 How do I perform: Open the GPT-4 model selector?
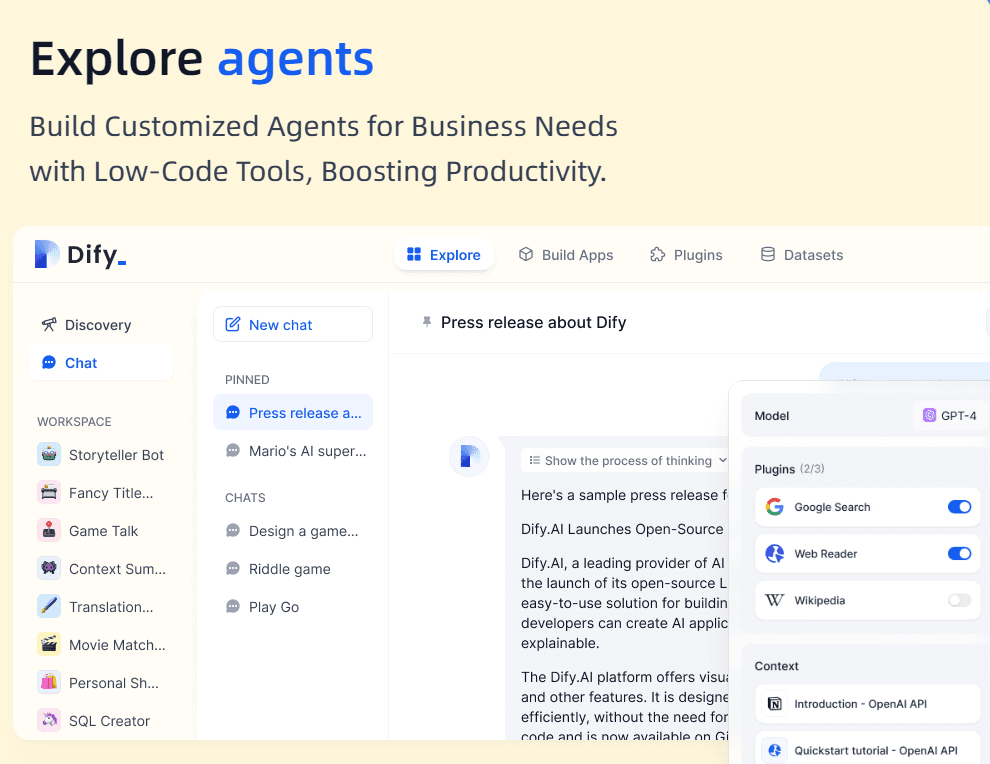950,415
